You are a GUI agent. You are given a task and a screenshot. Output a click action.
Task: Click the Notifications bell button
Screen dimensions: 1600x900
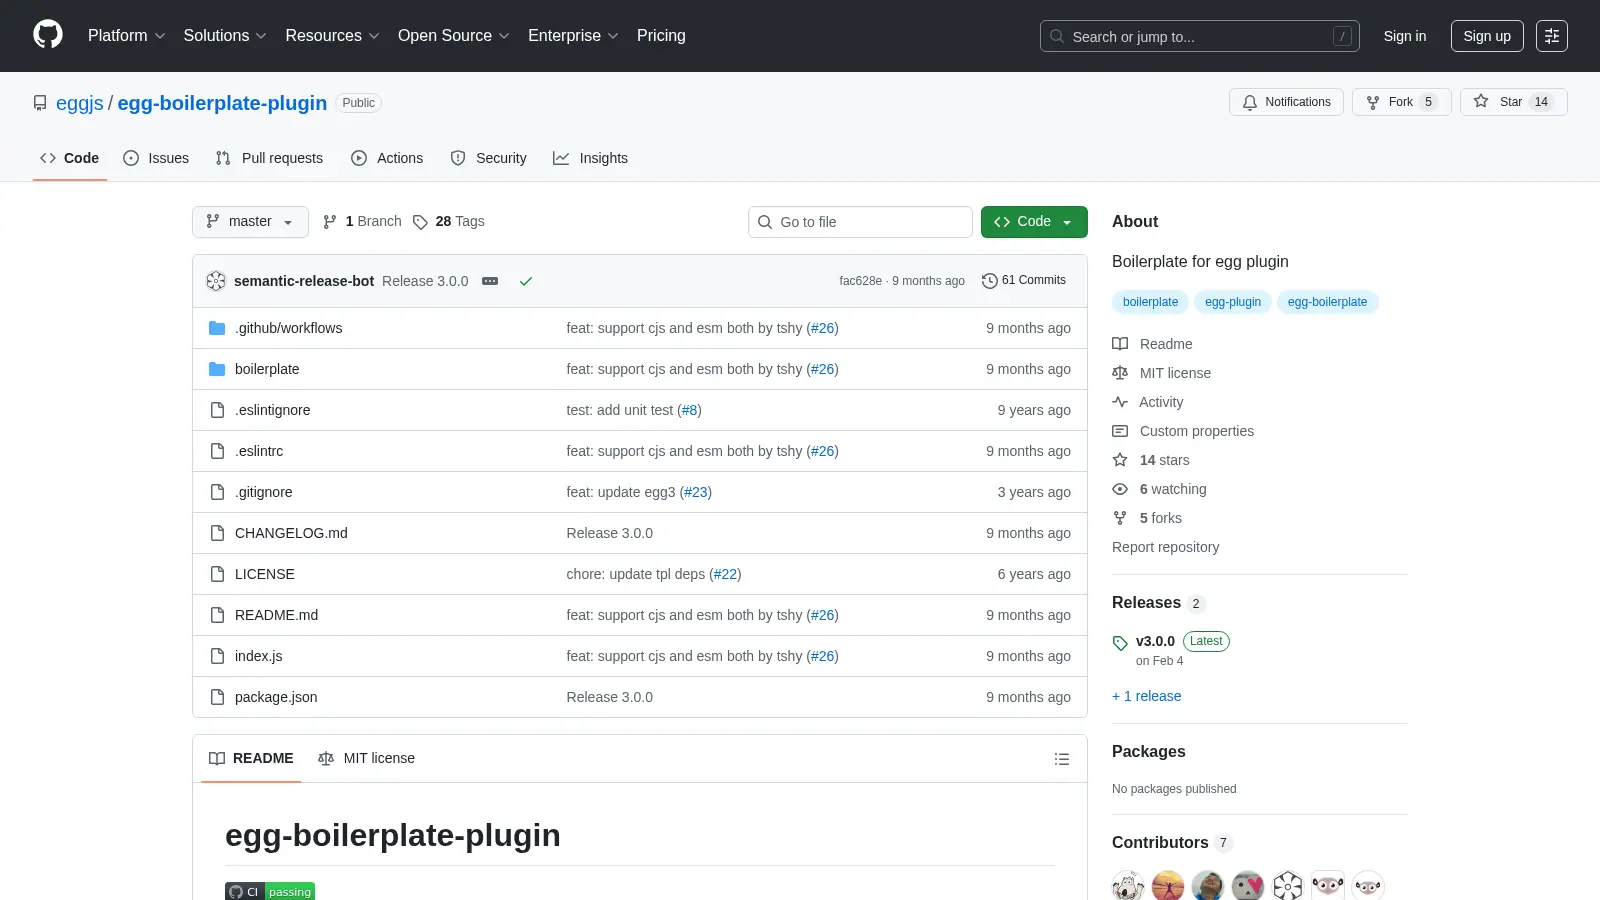(x=1286, y=102)
